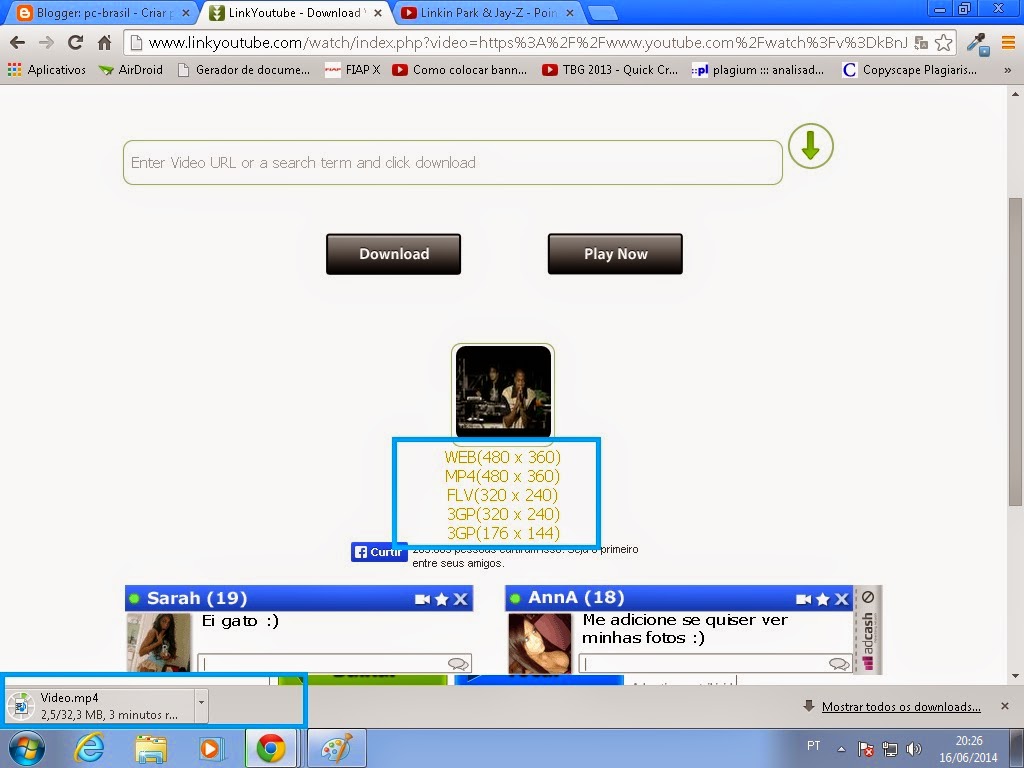Close the Linkin Park & Jay-Z tab
Viewport: 1024px width, 768px height.
569,12
